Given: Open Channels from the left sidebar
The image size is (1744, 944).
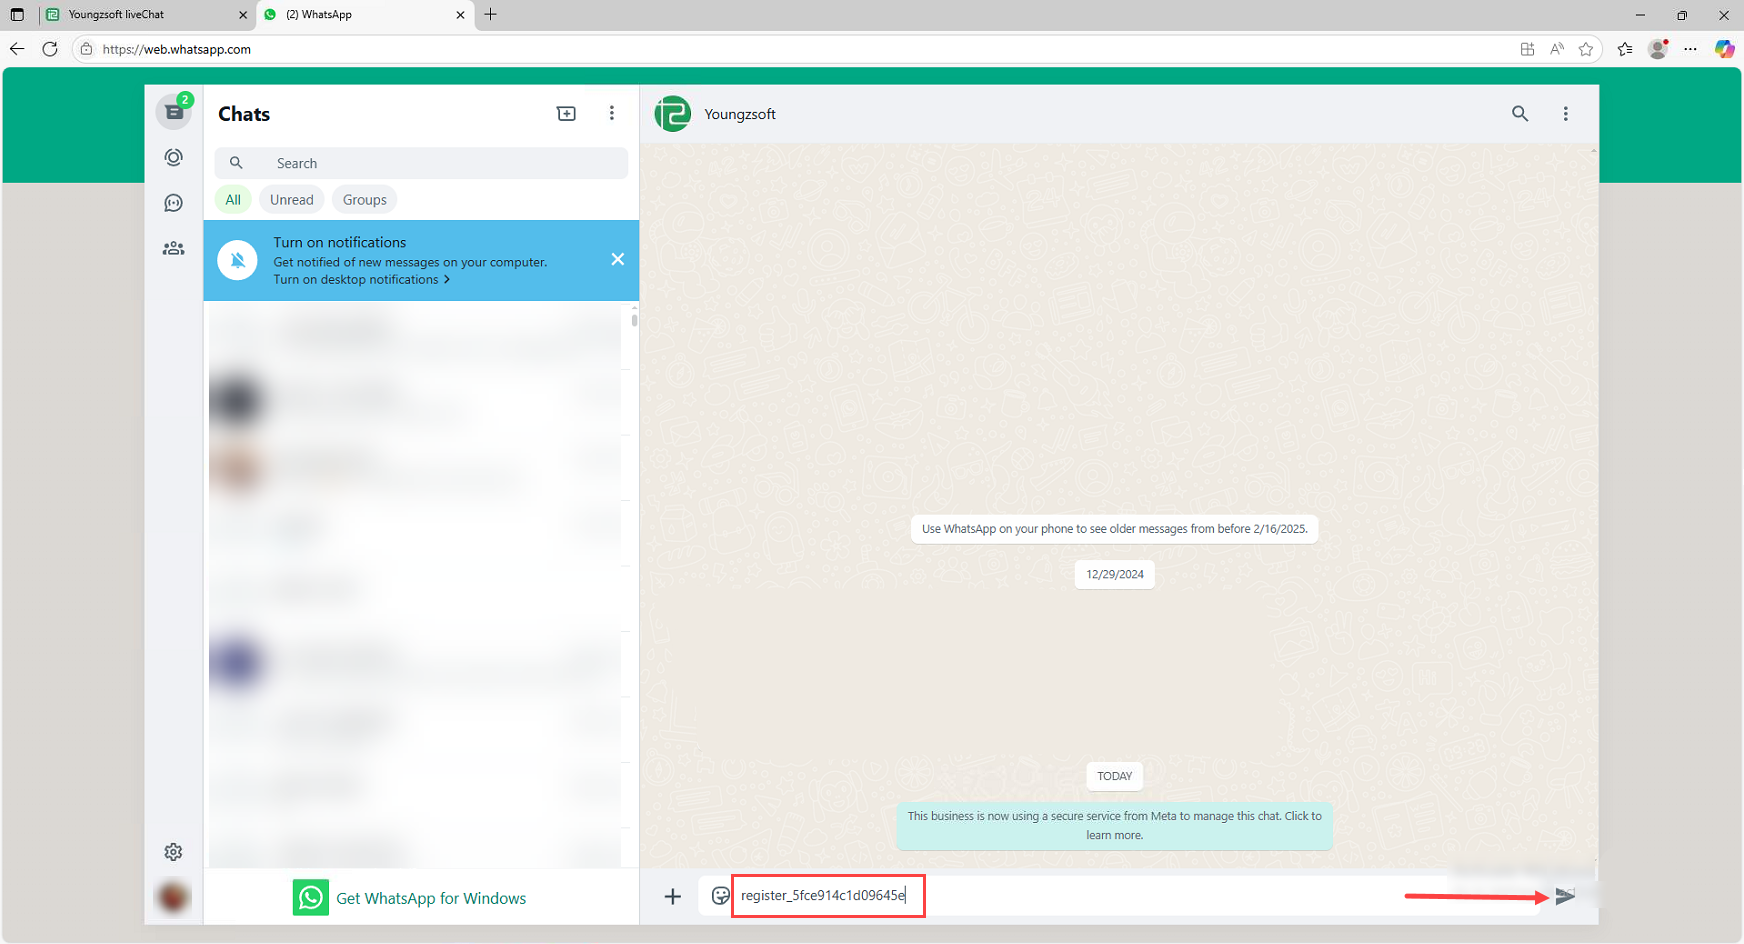Looking at the screenshot, I should (174, 203).
